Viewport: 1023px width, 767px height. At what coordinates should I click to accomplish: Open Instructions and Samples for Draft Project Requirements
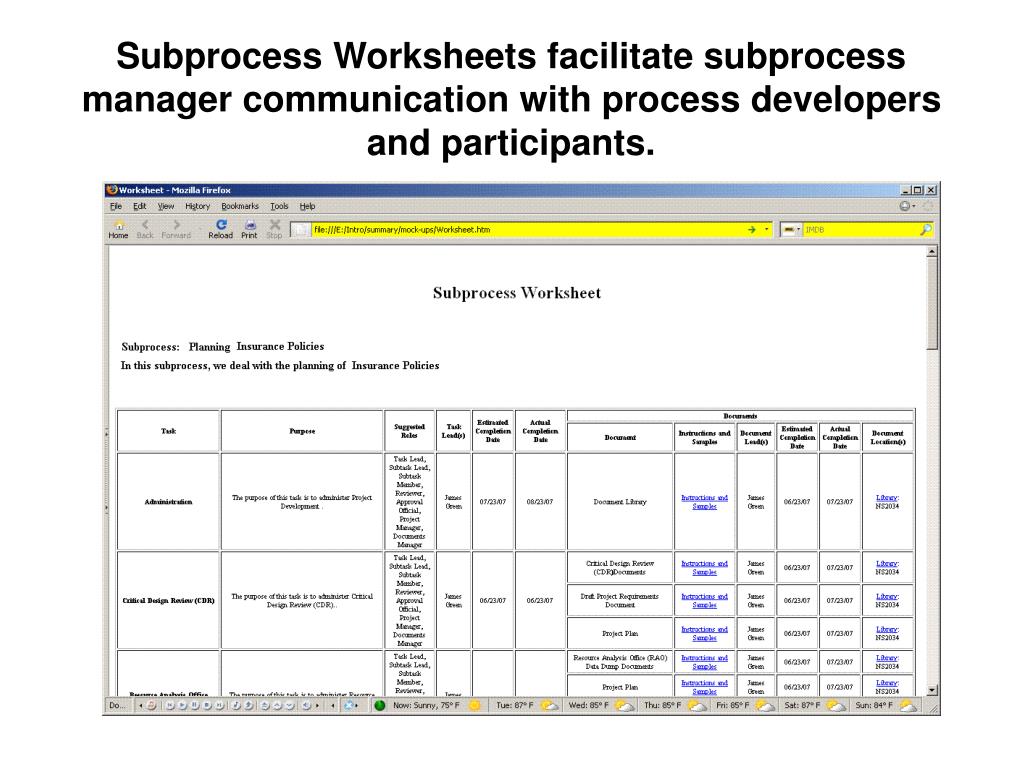(704, 600)
